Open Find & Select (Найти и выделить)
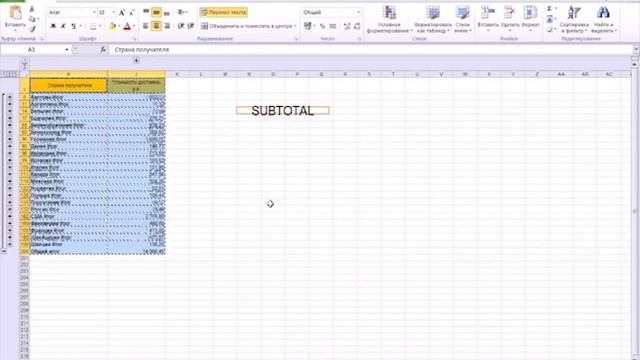The image size is (640, 360). tap(603, 19)
